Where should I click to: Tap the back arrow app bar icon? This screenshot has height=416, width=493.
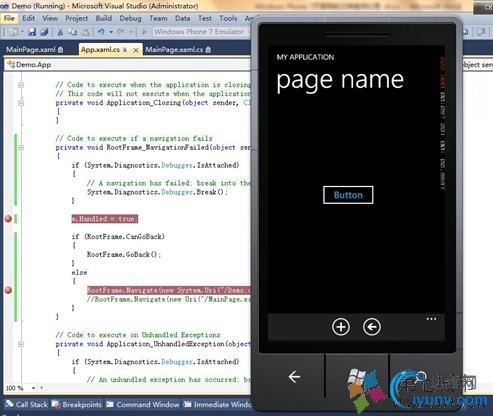point(372,327)
